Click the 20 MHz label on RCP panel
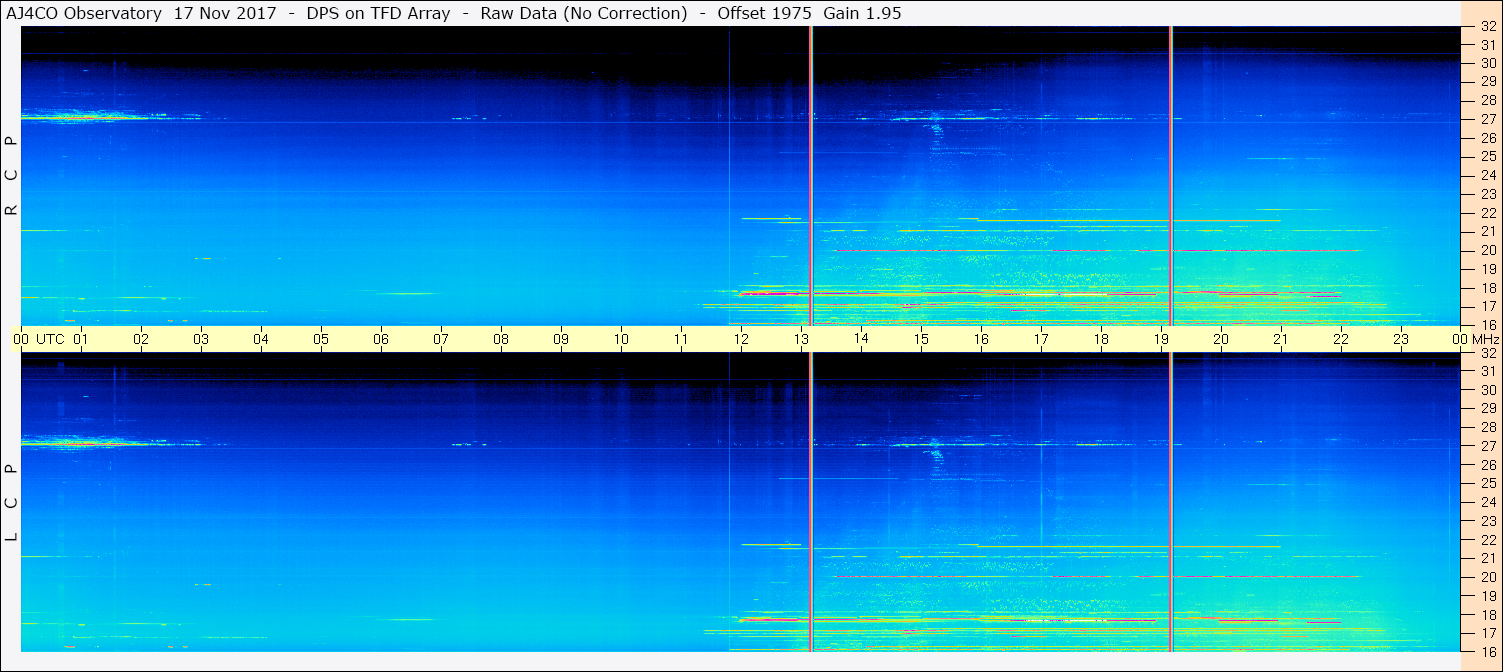1503x672 pixels. pos(1487,250)
